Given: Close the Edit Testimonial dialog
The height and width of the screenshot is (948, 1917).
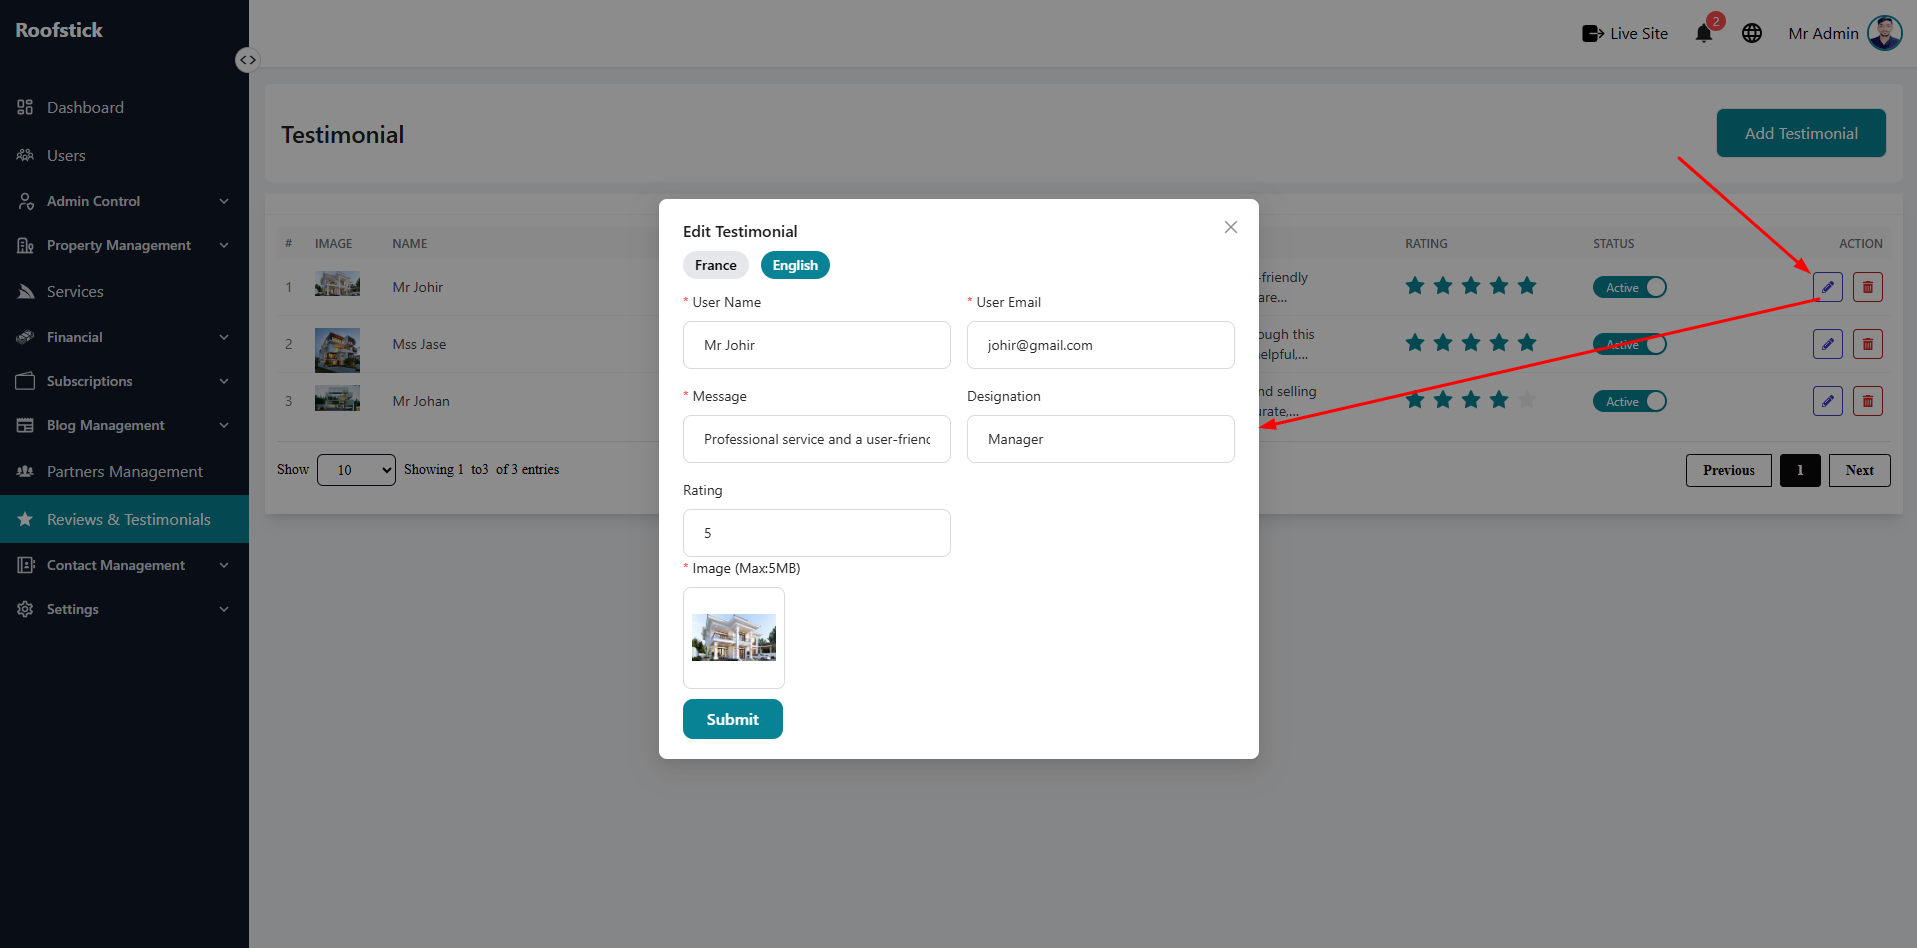Looking at the screenshot, I should (x=1231, y=227).
